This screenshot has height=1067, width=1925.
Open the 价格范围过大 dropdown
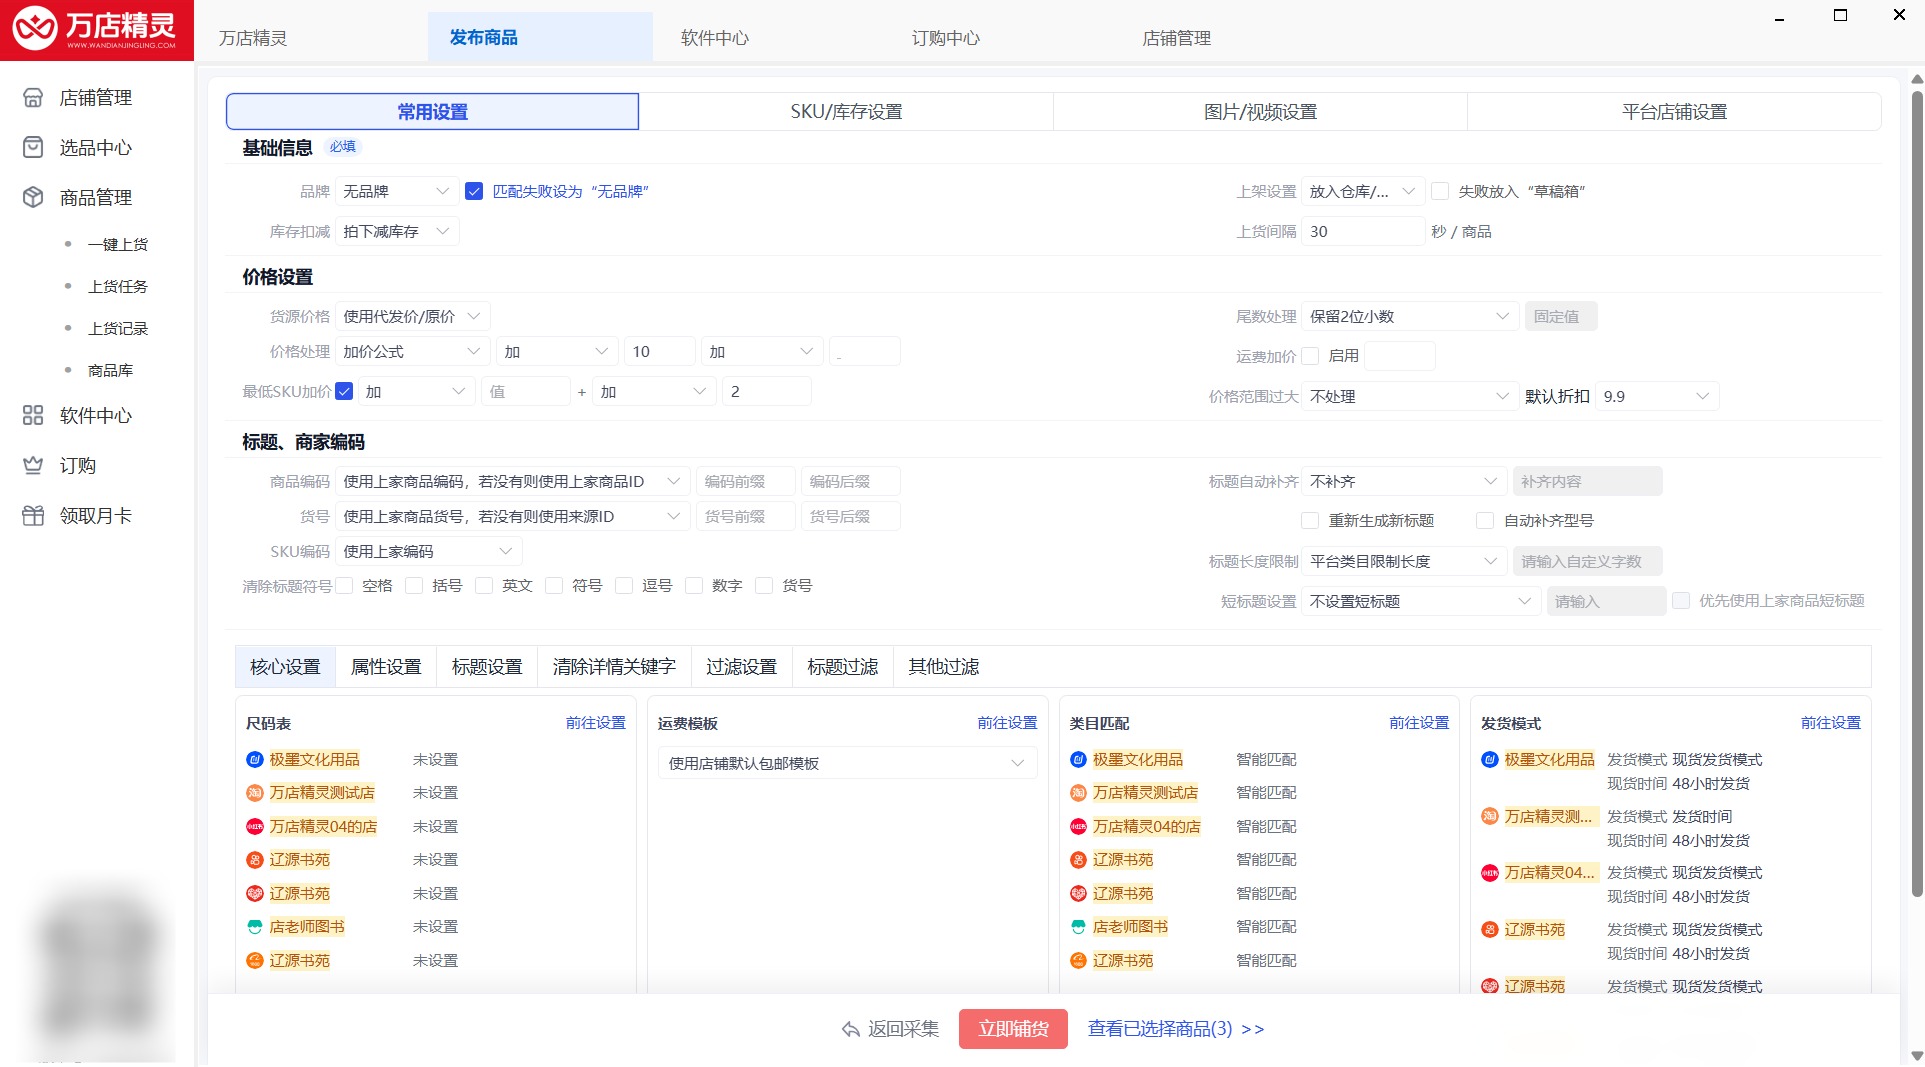pyautogui.click(x=1410, y=396)
